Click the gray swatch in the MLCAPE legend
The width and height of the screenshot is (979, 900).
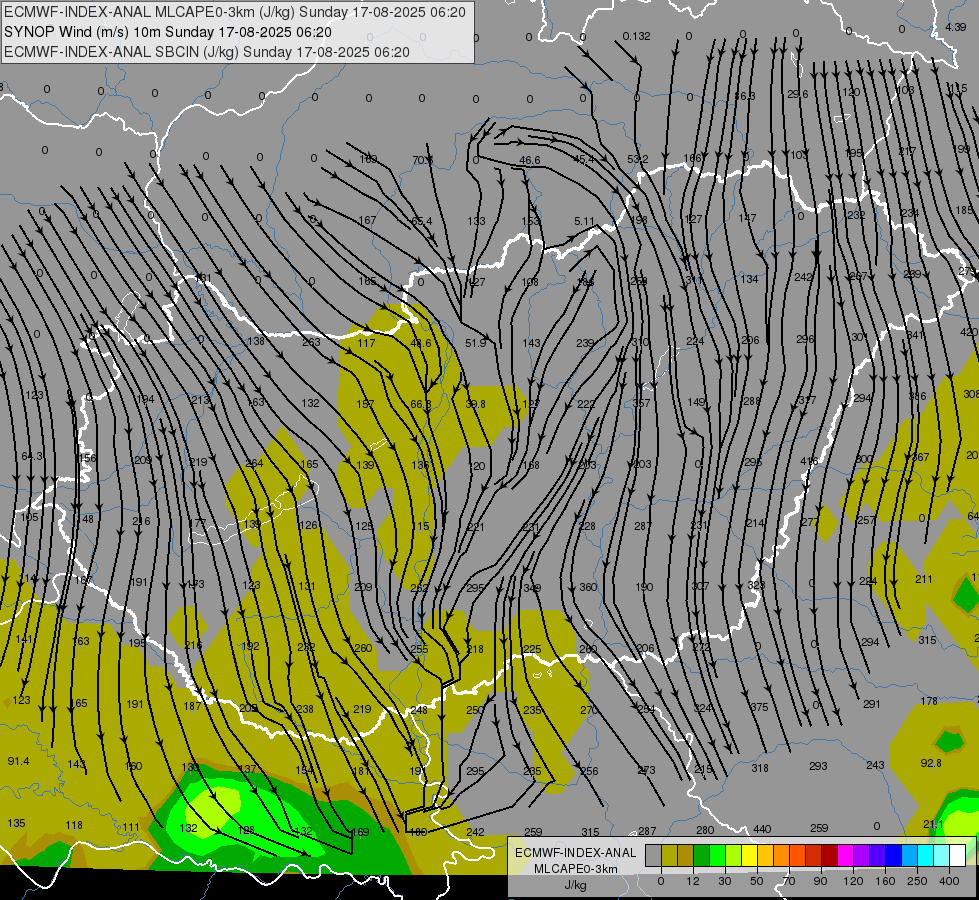coord(654,855)
